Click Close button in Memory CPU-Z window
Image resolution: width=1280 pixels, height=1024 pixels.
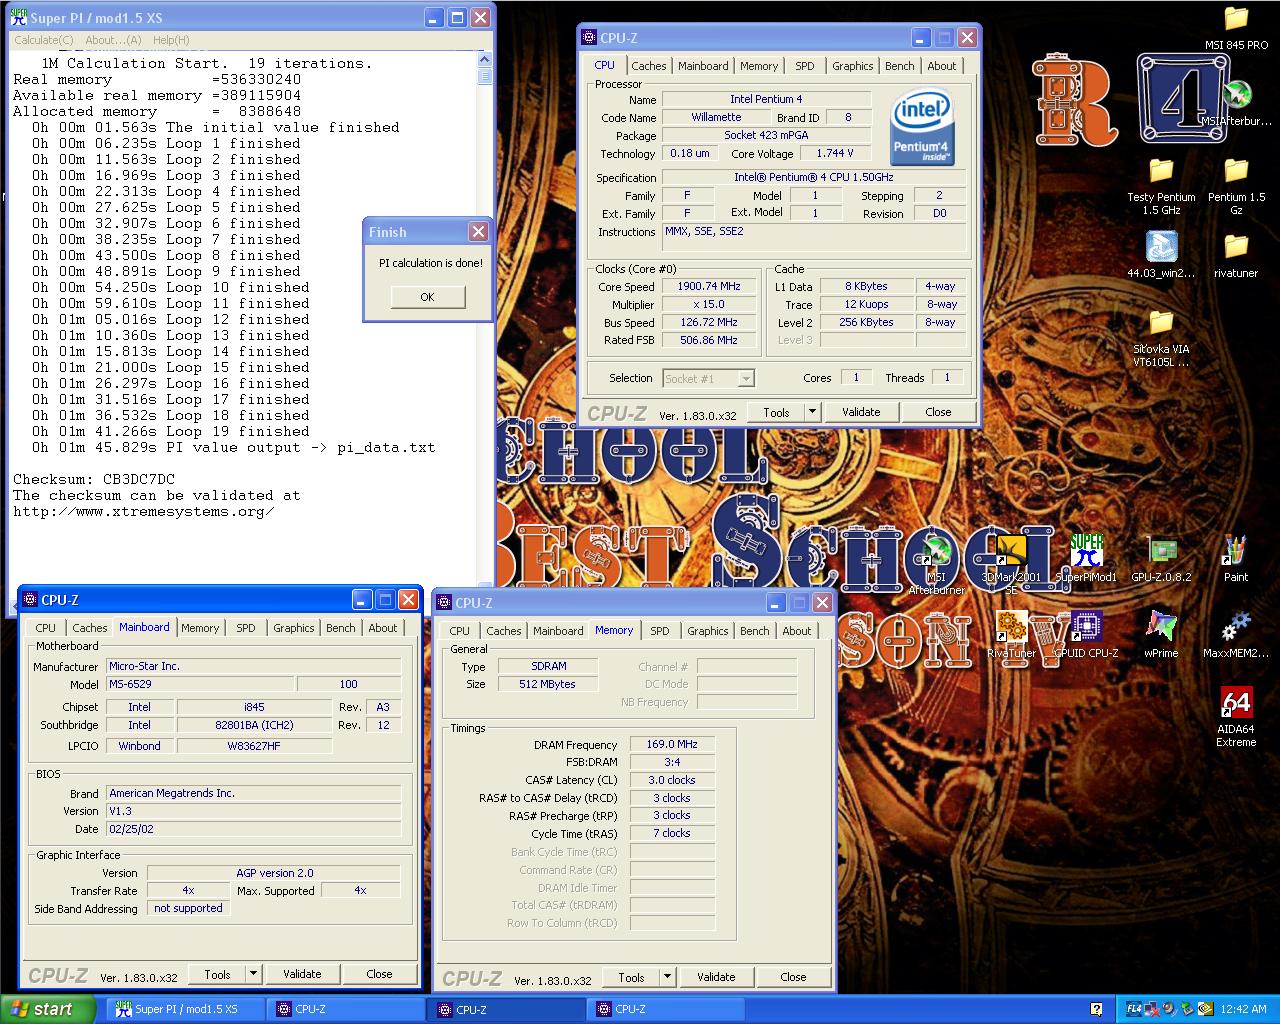pos(793,977)
